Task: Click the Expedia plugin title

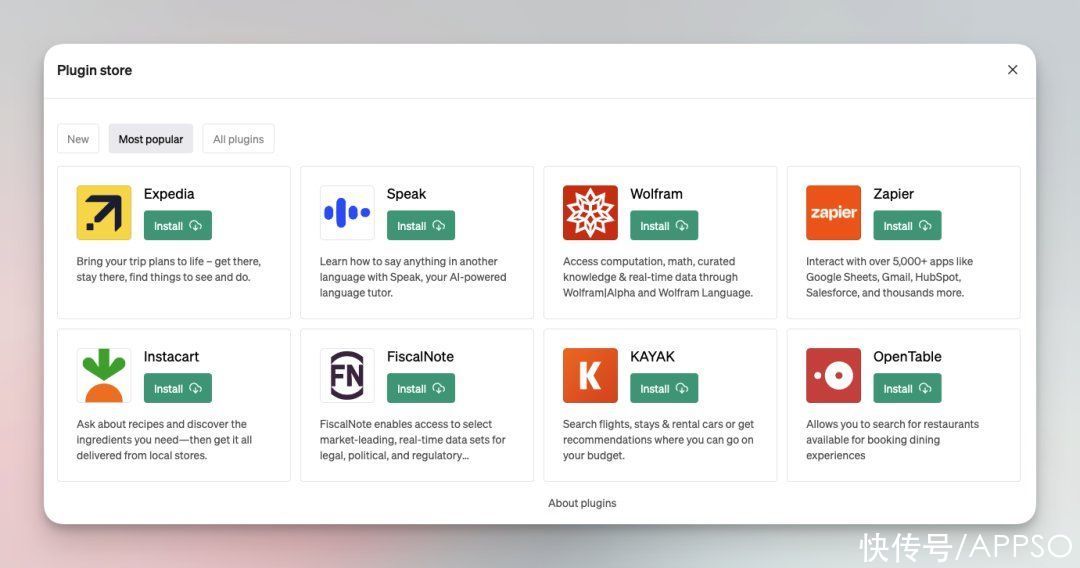Action: coord(169,194)
